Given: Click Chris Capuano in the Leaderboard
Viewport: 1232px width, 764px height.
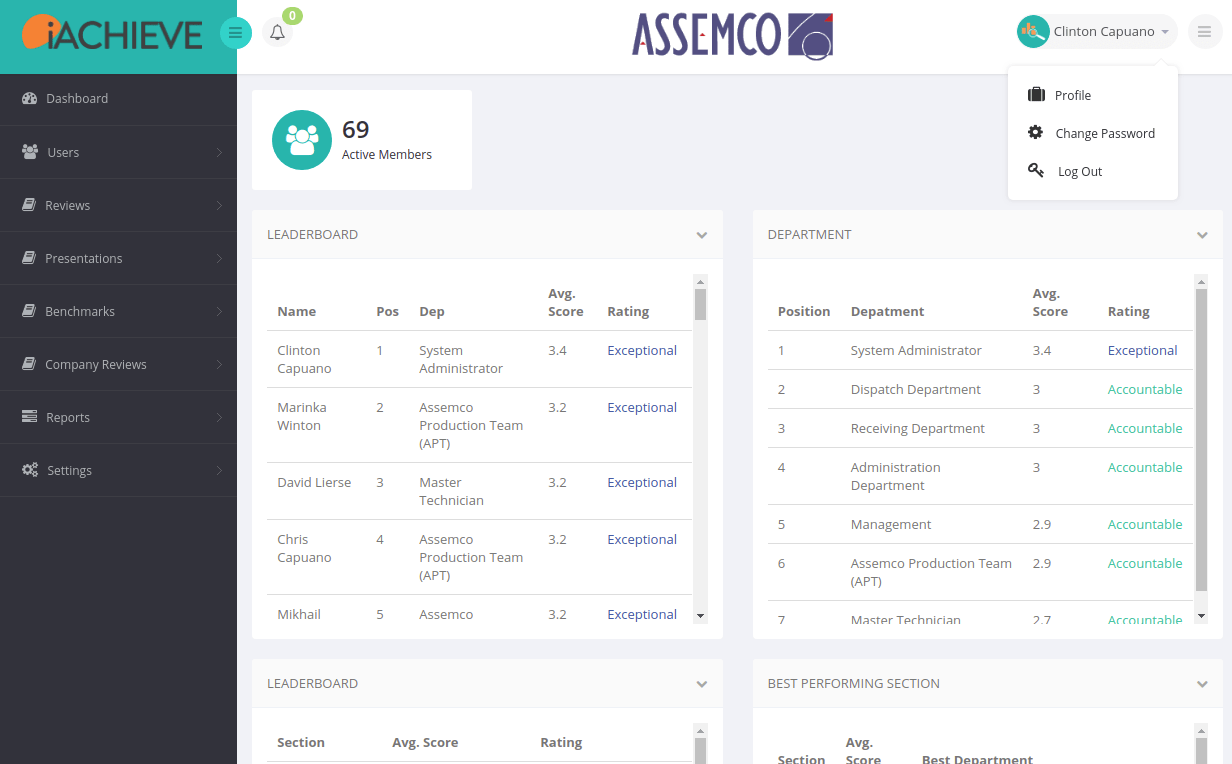Looking at the screenshot, I should (304, 548).
